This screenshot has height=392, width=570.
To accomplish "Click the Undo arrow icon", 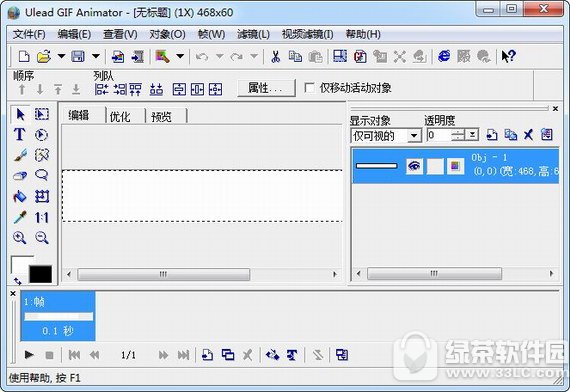I will [x=202, y=57].
